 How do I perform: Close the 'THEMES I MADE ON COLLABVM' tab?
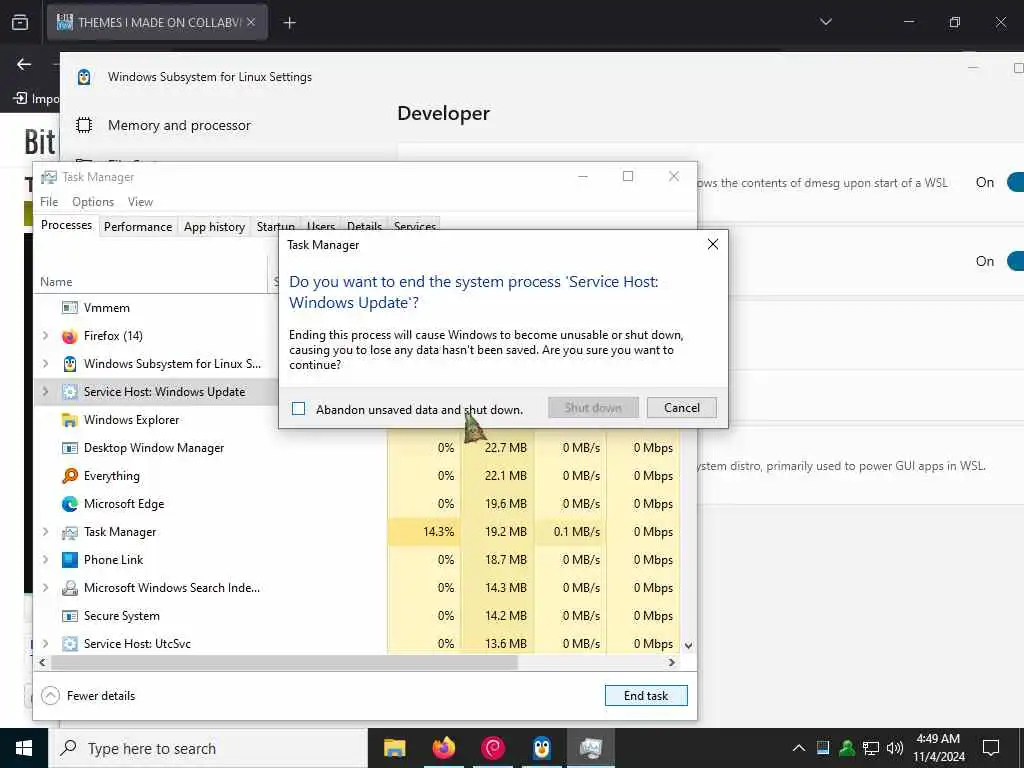[x=251, y=22]
